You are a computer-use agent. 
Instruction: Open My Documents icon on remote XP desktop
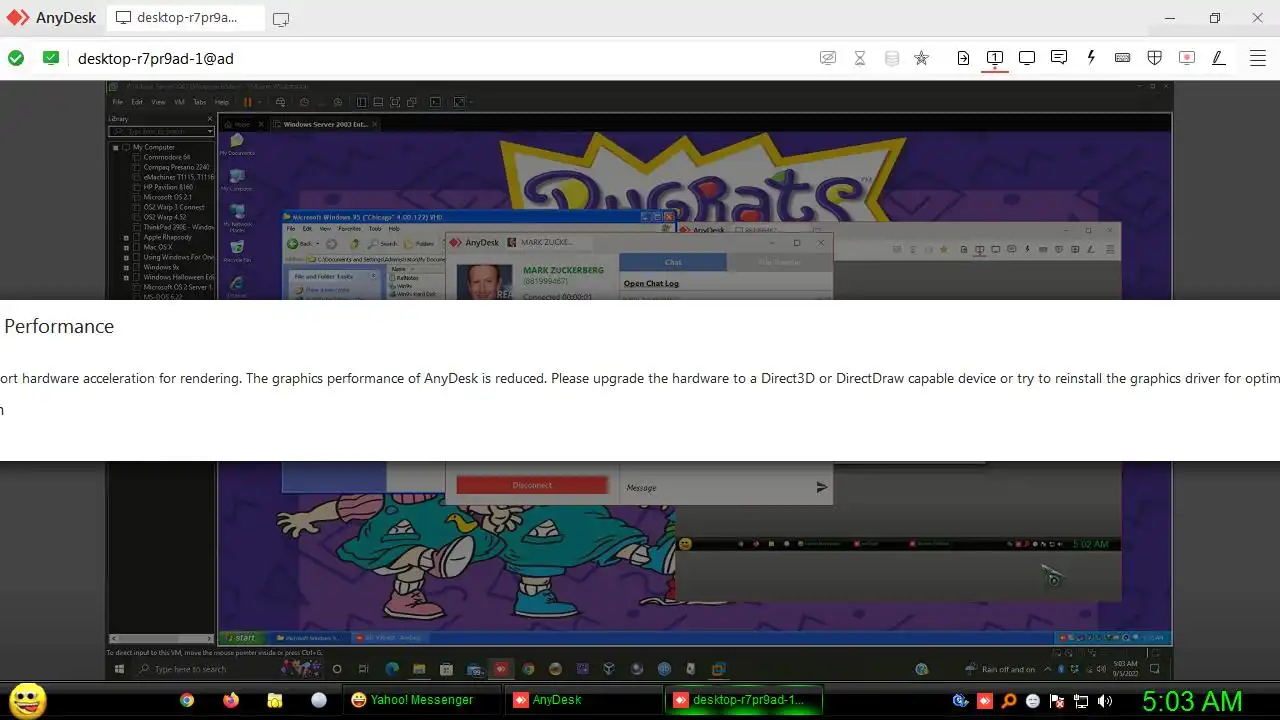tap(237, 145)
